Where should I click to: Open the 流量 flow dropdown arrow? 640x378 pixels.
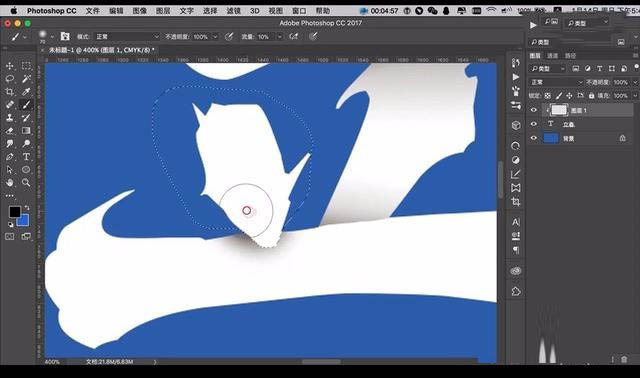(x=280, y=37)
